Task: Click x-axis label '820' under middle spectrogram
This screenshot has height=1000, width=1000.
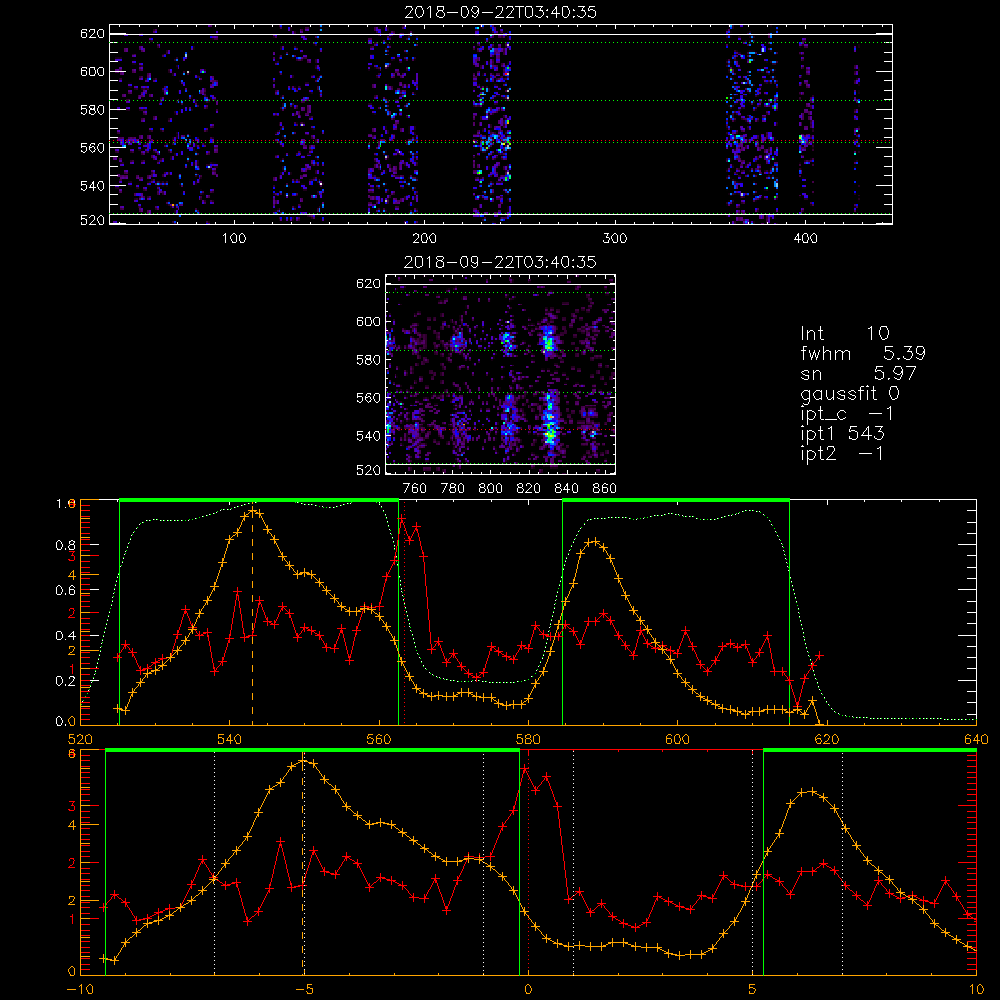Action: (x=529, y=489)
